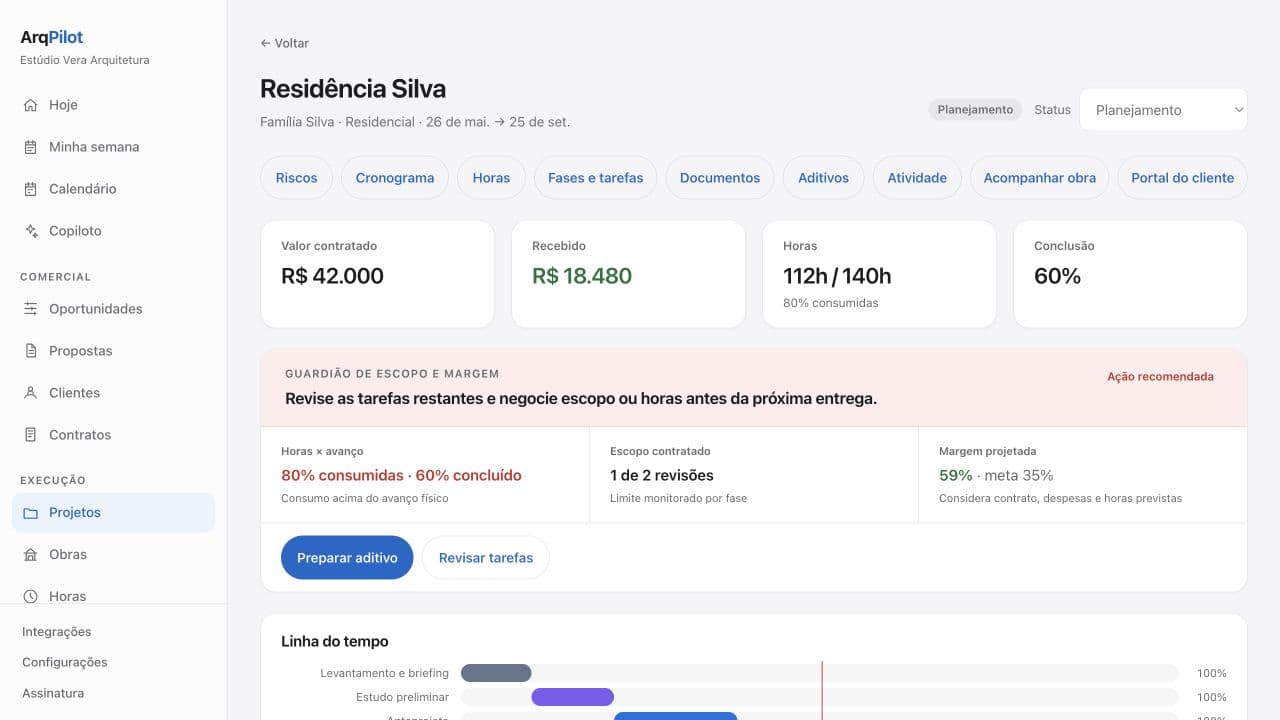Click the Recebido R$ 18.480 value

pyautogui.click(x=582, y=276)
